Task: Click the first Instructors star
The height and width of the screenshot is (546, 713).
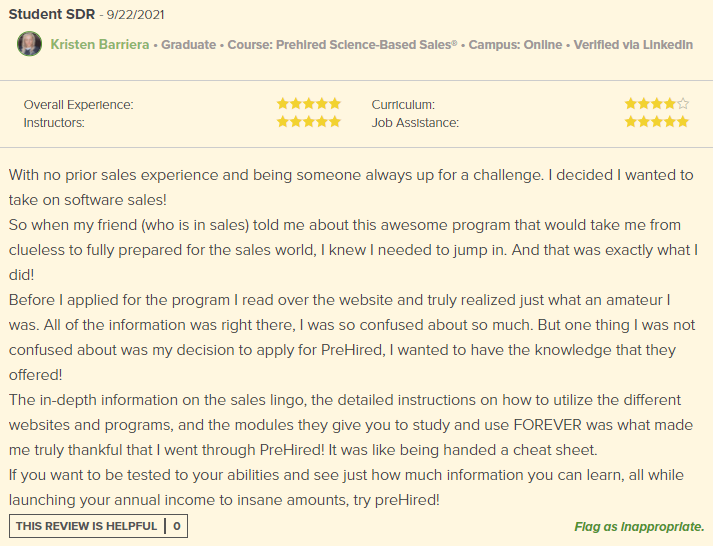Action: pyautogui.click(x=283, y=122)
